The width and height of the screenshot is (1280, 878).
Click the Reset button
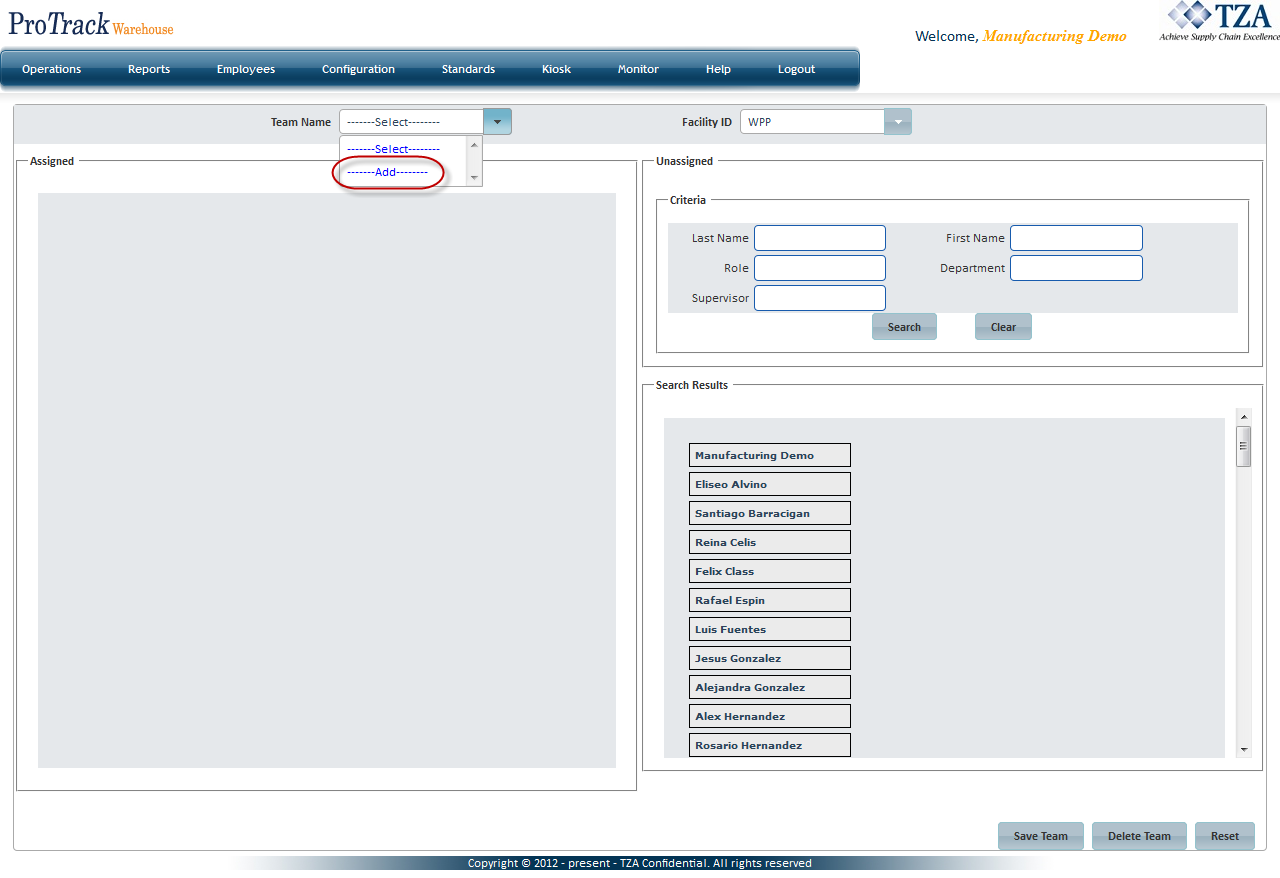click(1225, 836)
